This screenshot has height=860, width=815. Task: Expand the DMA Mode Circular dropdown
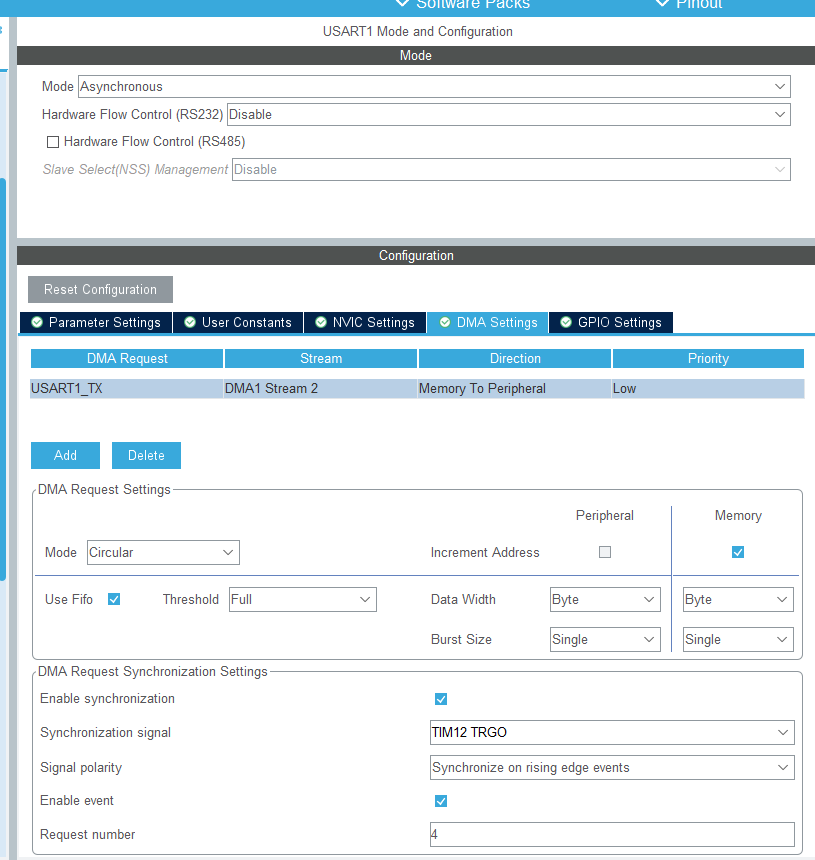[162, 552]
